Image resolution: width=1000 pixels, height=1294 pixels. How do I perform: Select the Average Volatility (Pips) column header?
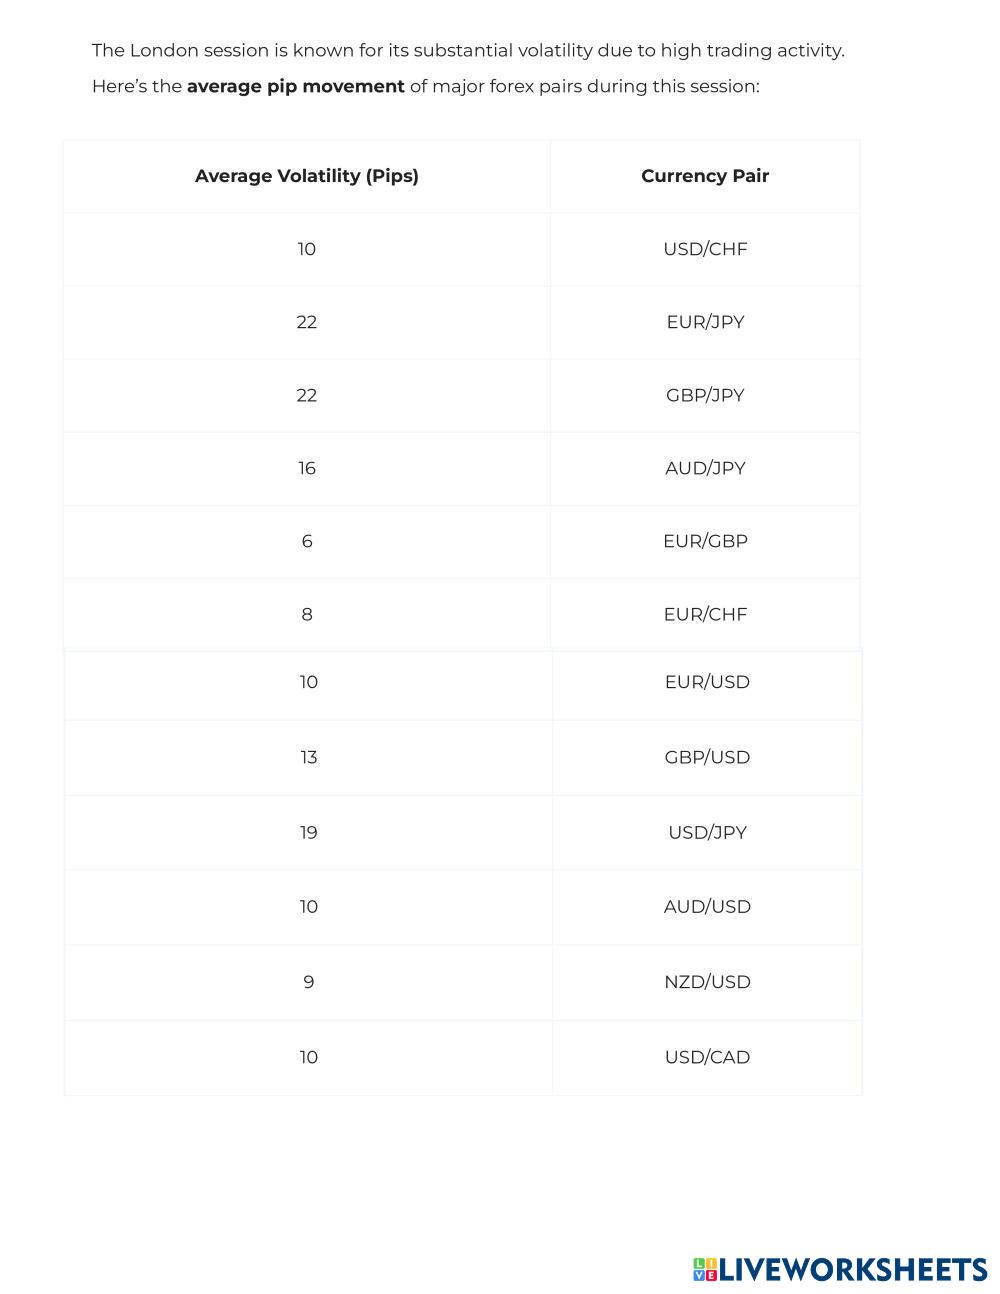(306, 176)
